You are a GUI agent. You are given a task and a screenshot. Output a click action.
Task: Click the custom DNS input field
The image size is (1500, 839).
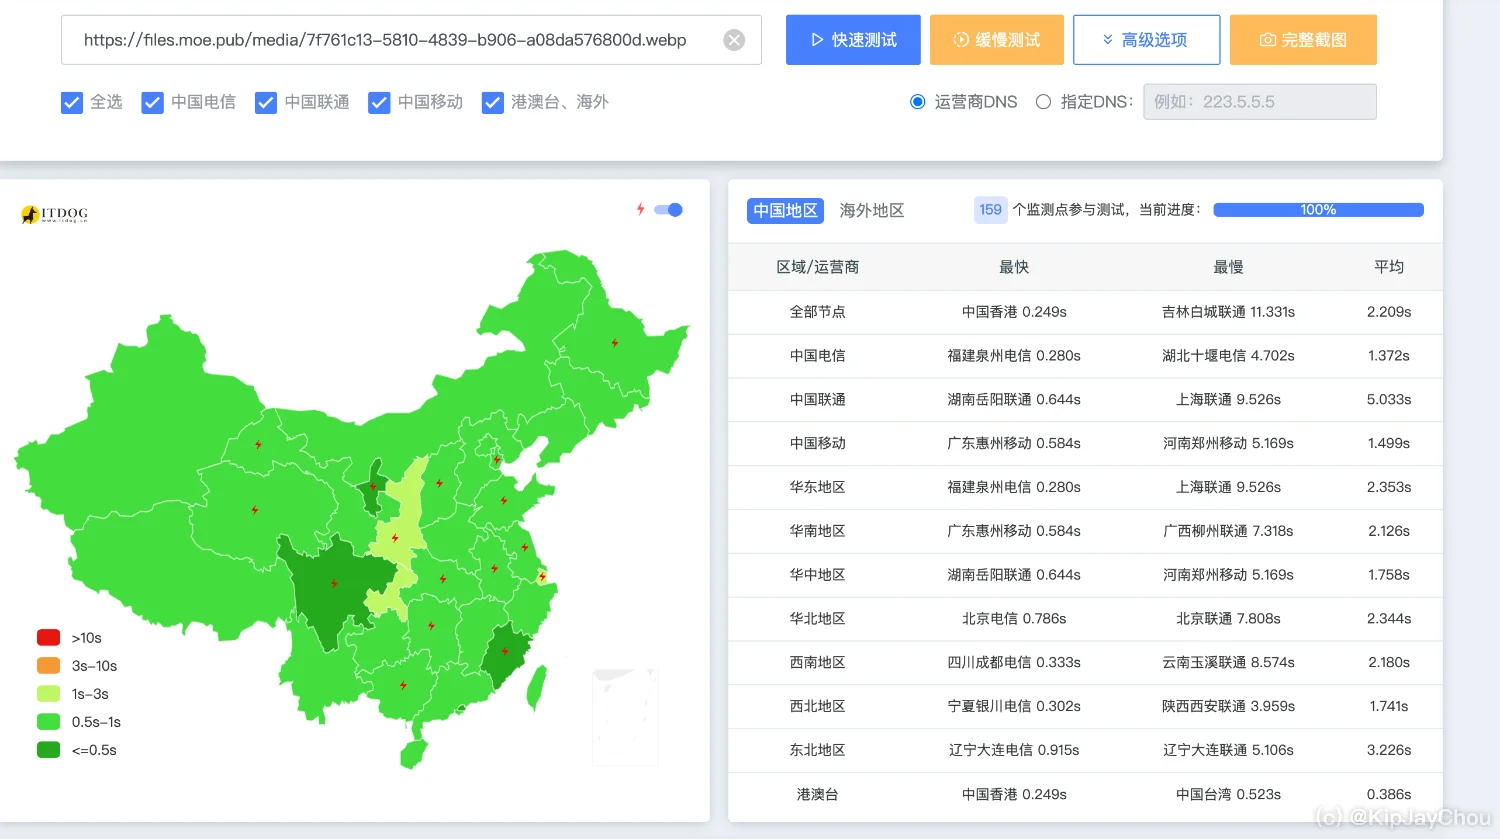click(1259, 102)
